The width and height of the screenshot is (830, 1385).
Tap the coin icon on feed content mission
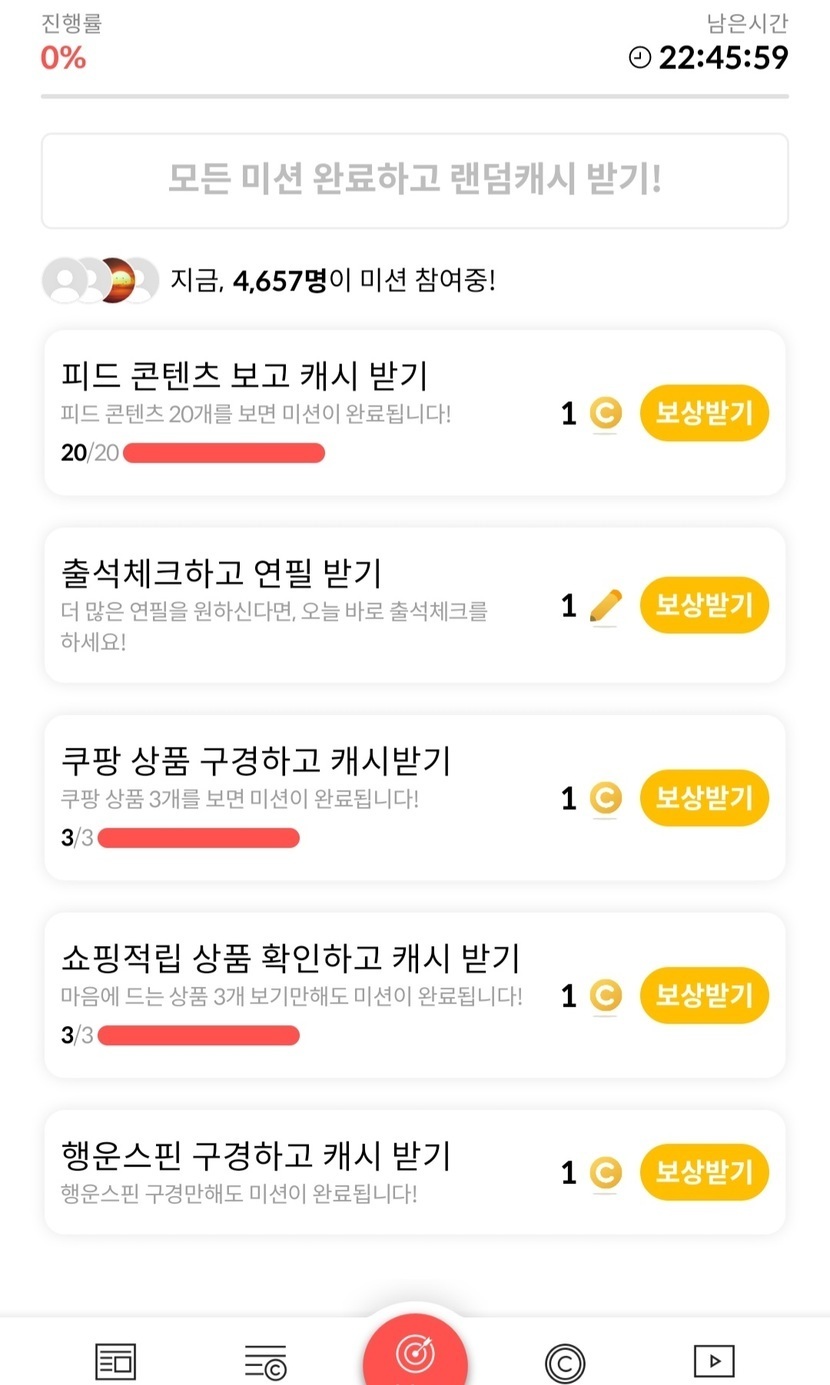(605, 413)
